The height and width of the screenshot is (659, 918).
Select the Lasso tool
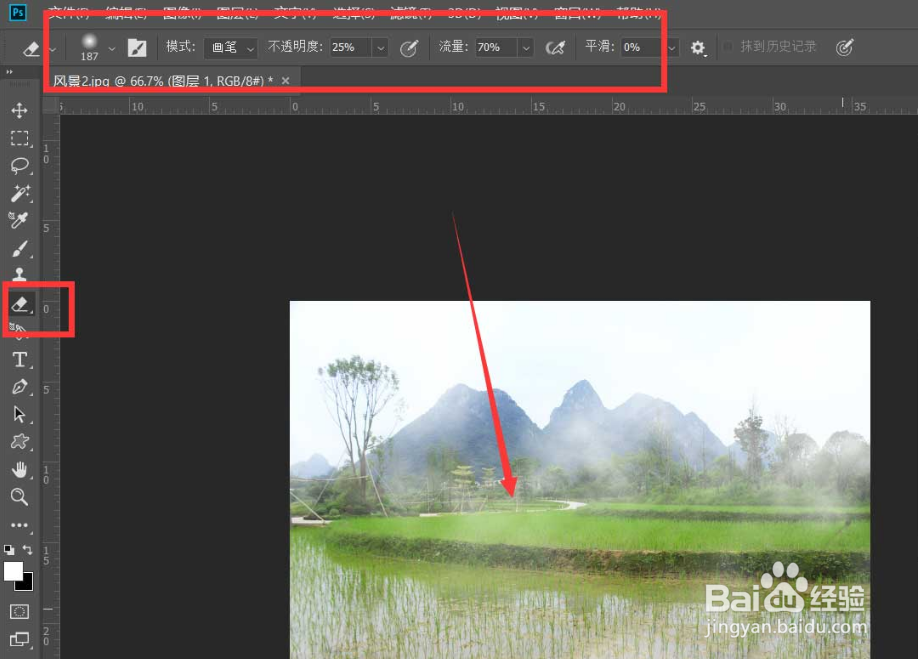[19, 166]
